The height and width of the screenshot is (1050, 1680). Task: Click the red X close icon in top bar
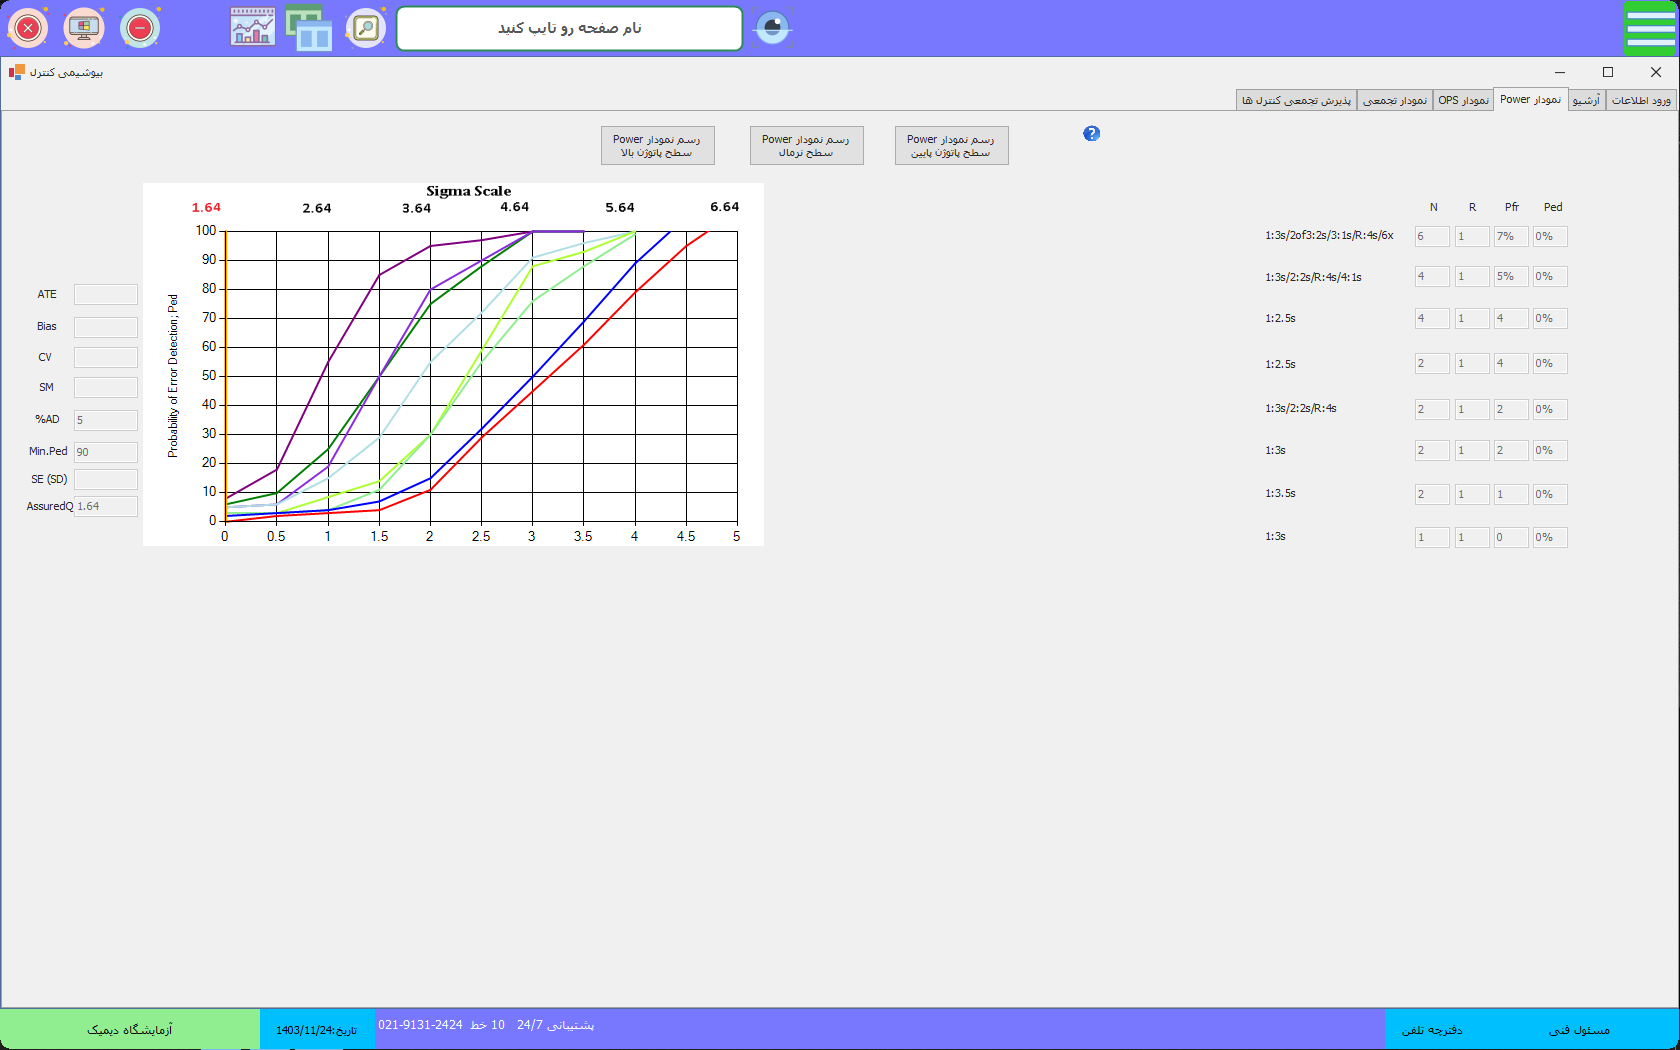(28, 28)
